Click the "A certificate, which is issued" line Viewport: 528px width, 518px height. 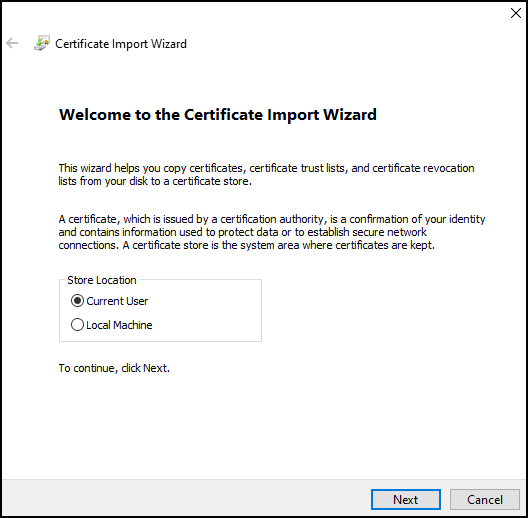[x=272, y=219]
